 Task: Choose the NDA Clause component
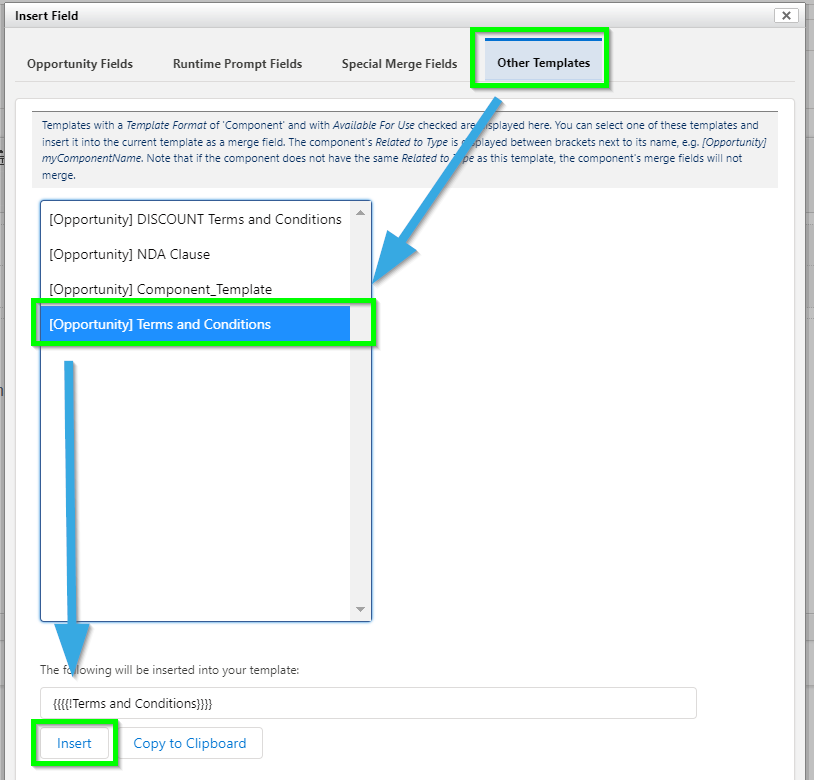[x=195, y=254]
